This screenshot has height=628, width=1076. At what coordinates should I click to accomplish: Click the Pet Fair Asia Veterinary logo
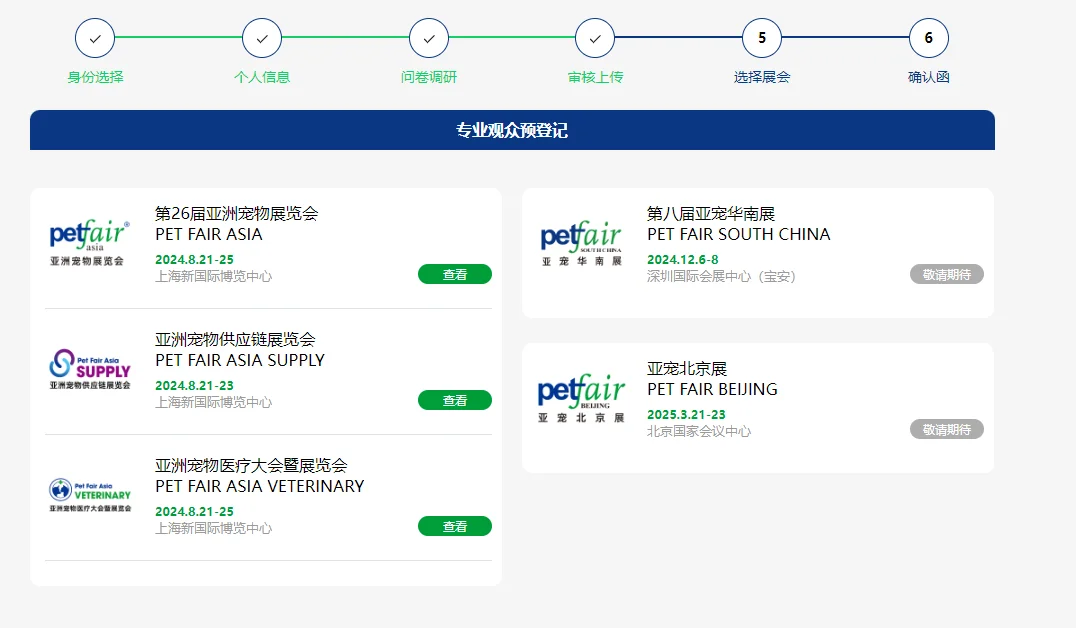coord(89,495)
